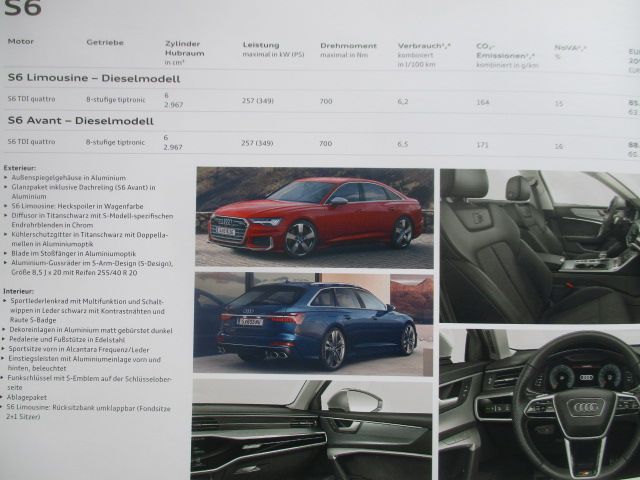Screen dimensions: 640x480
Task: Open the red S6 Limousine photo
Action: click(314, 217)
